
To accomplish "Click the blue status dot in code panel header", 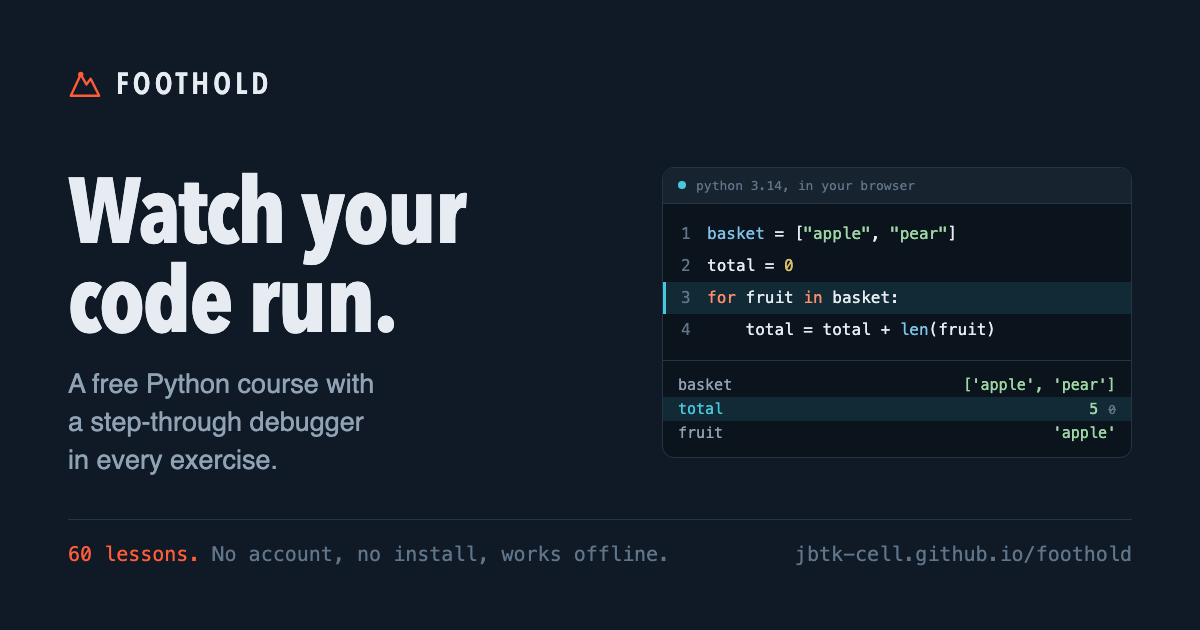I will tap(682, 185).
